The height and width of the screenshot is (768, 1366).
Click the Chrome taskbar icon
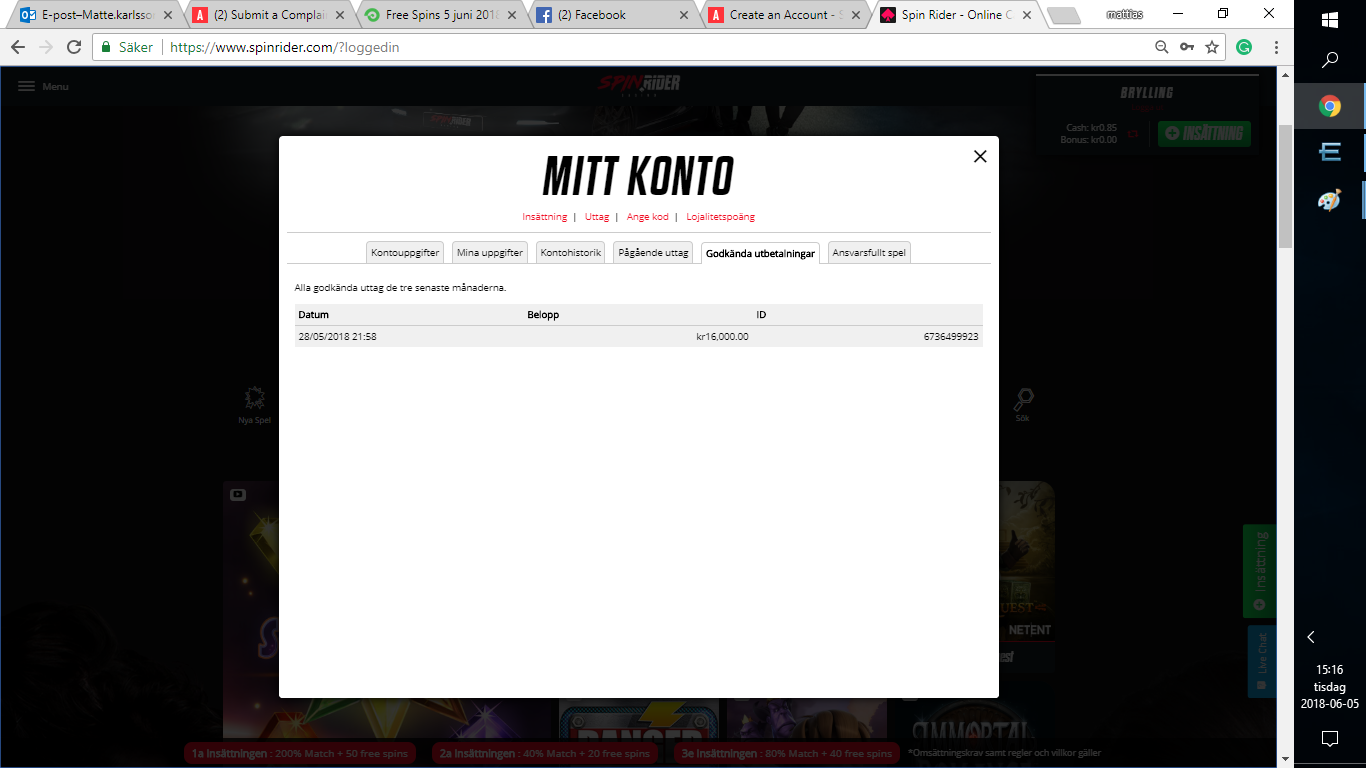[1330, 106]
